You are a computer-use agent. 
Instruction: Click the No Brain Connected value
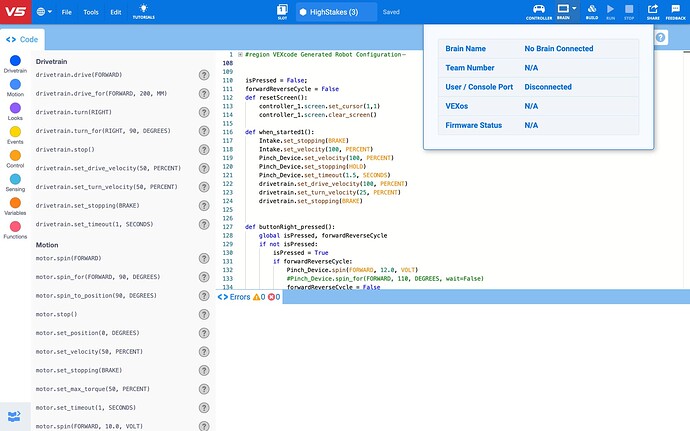559,49
